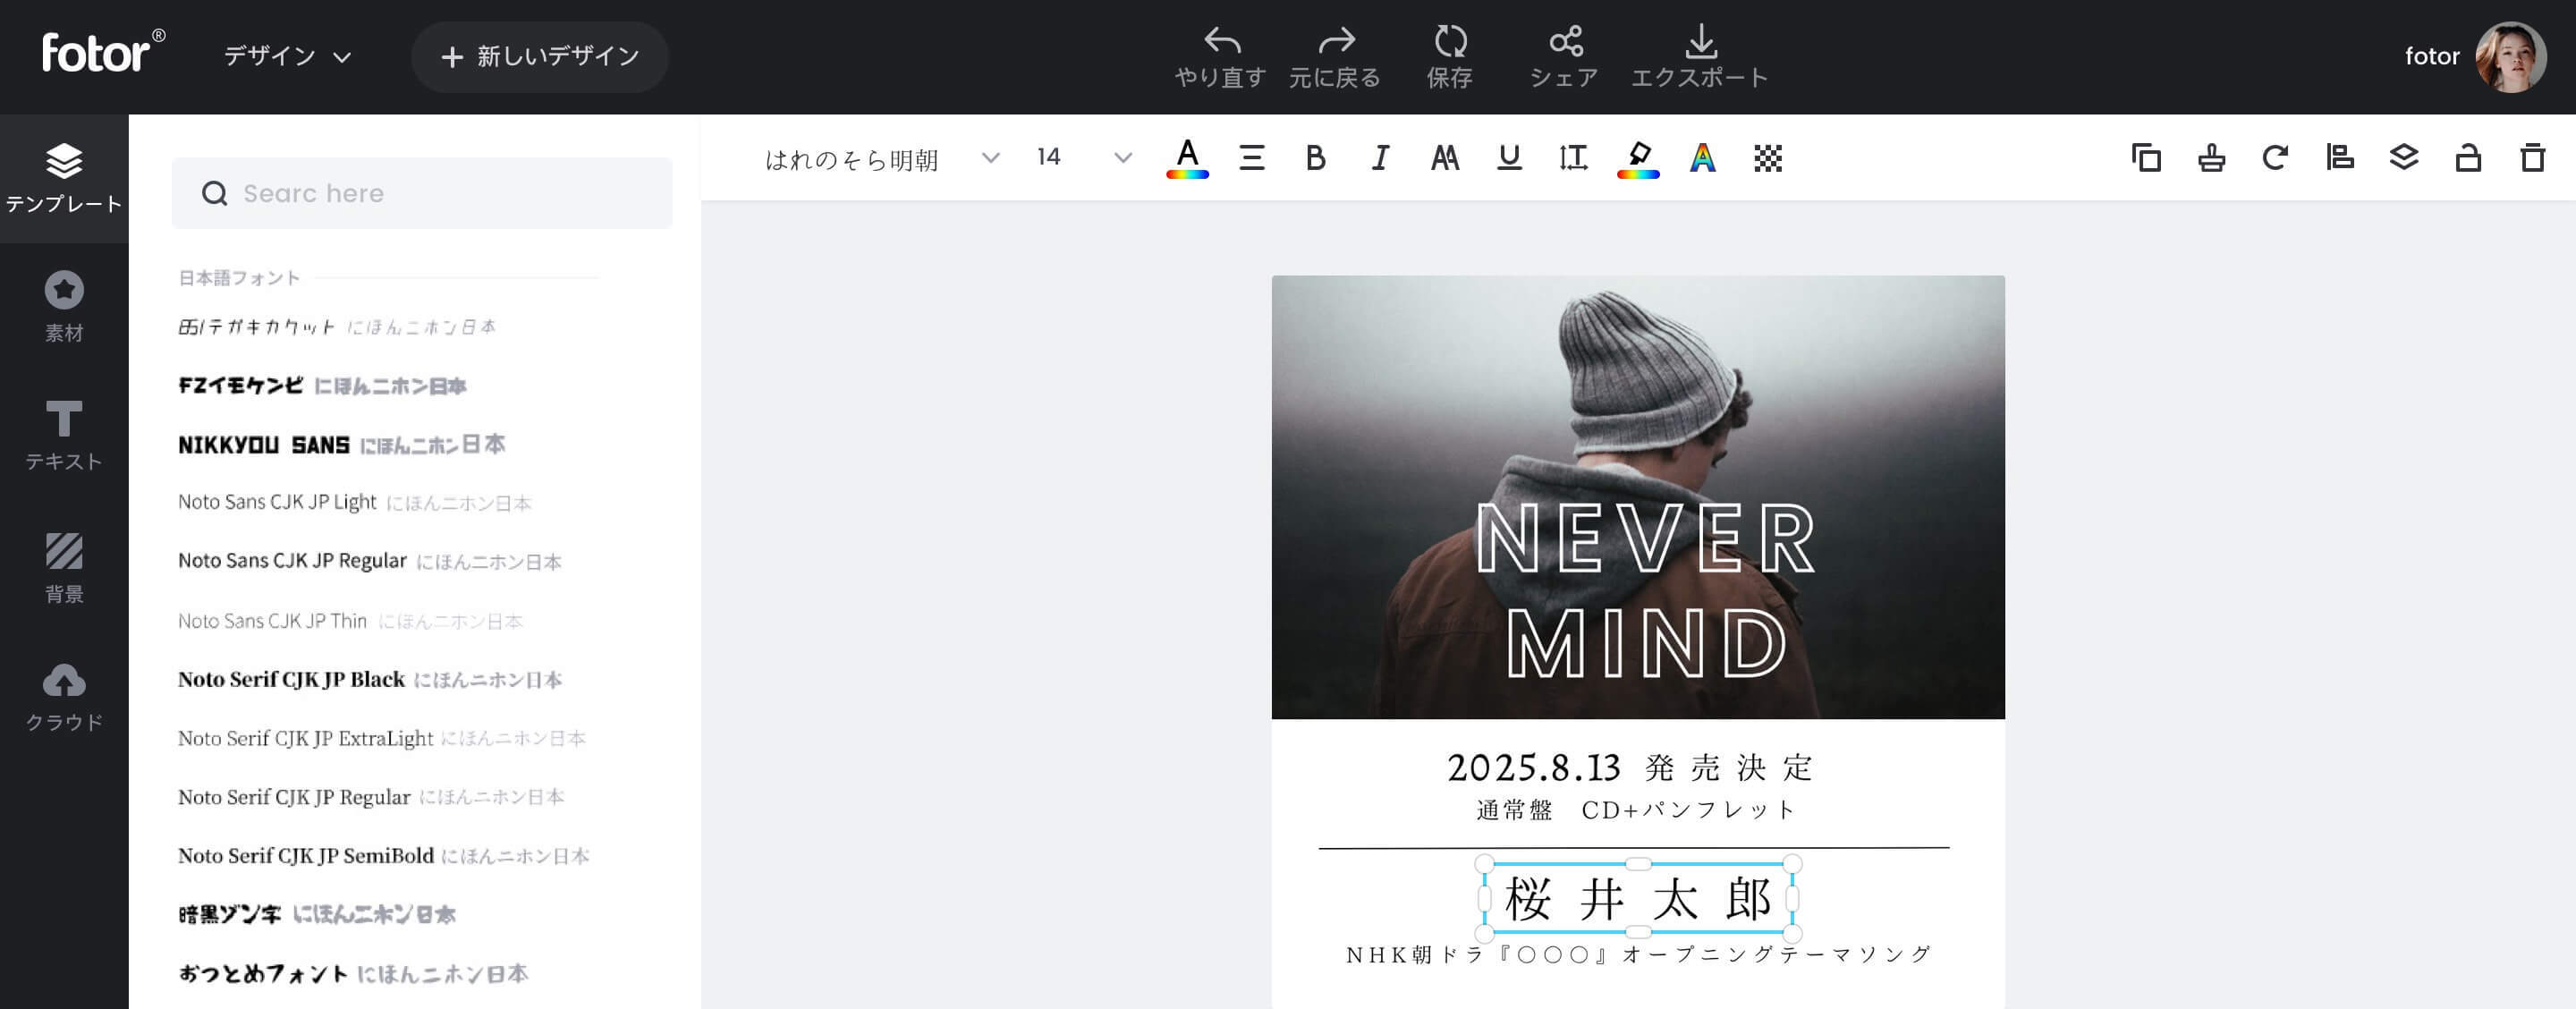This screenshot has width=2576, height=1009.
Task: Click the rotate icon
Action: pos(2275,158)
